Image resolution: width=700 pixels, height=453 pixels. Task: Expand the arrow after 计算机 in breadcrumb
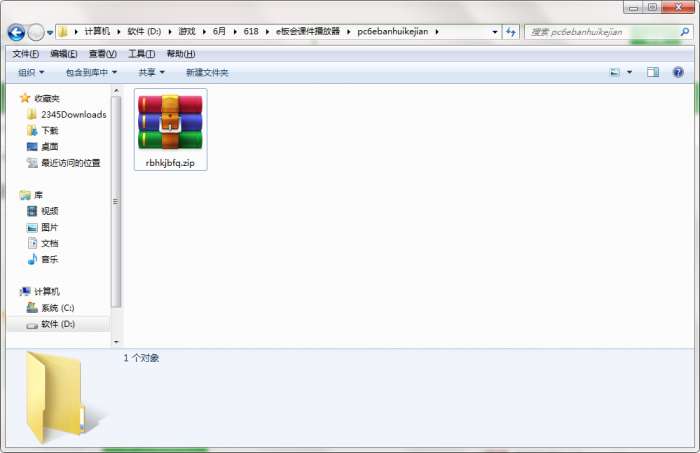coord(119,32)
